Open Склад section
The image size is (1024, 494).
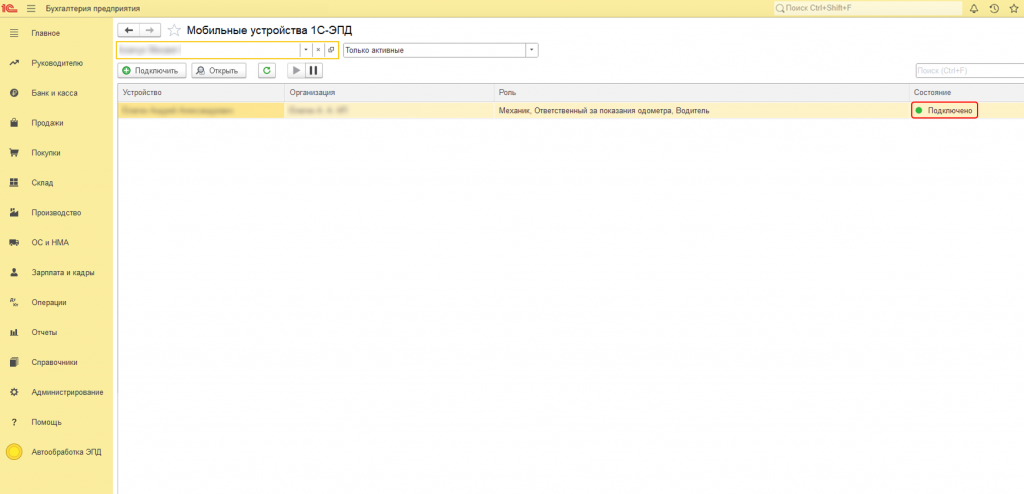point(42,183)
